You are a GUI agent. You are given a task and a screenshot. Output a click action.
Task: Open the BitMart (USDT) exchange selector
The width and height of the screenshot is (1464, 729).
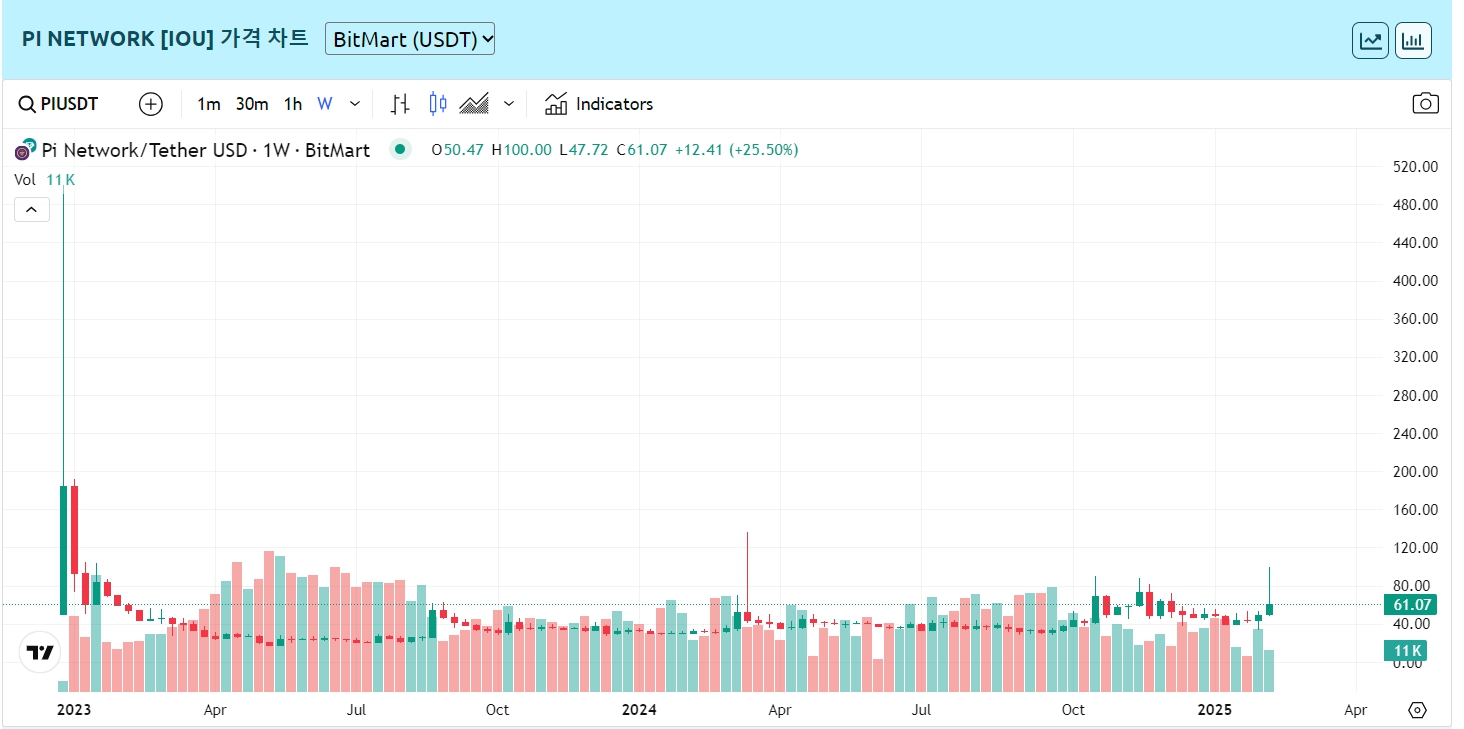point(410,39)
